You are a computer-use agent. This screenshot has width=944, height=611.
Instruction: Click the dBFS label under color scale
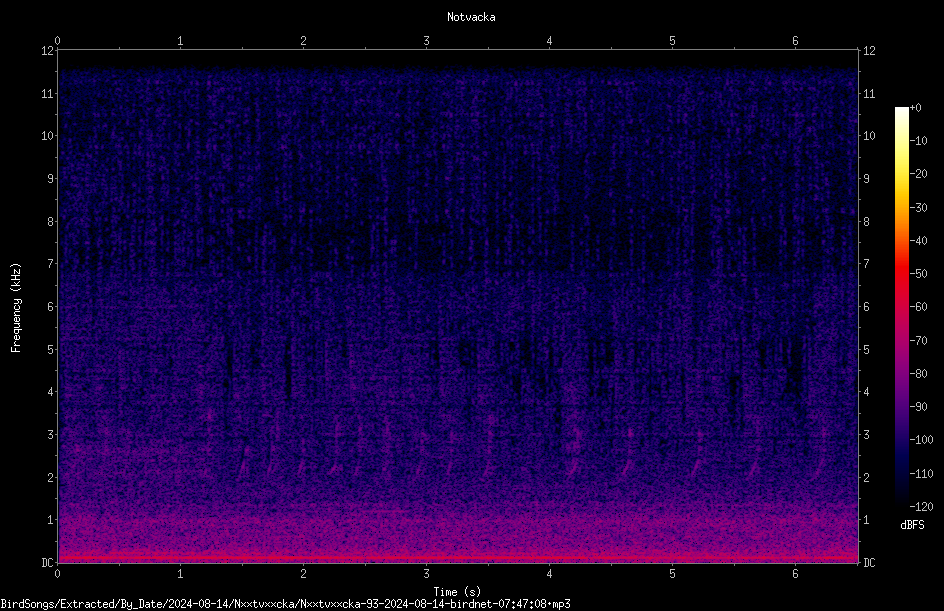coord(912,525)
